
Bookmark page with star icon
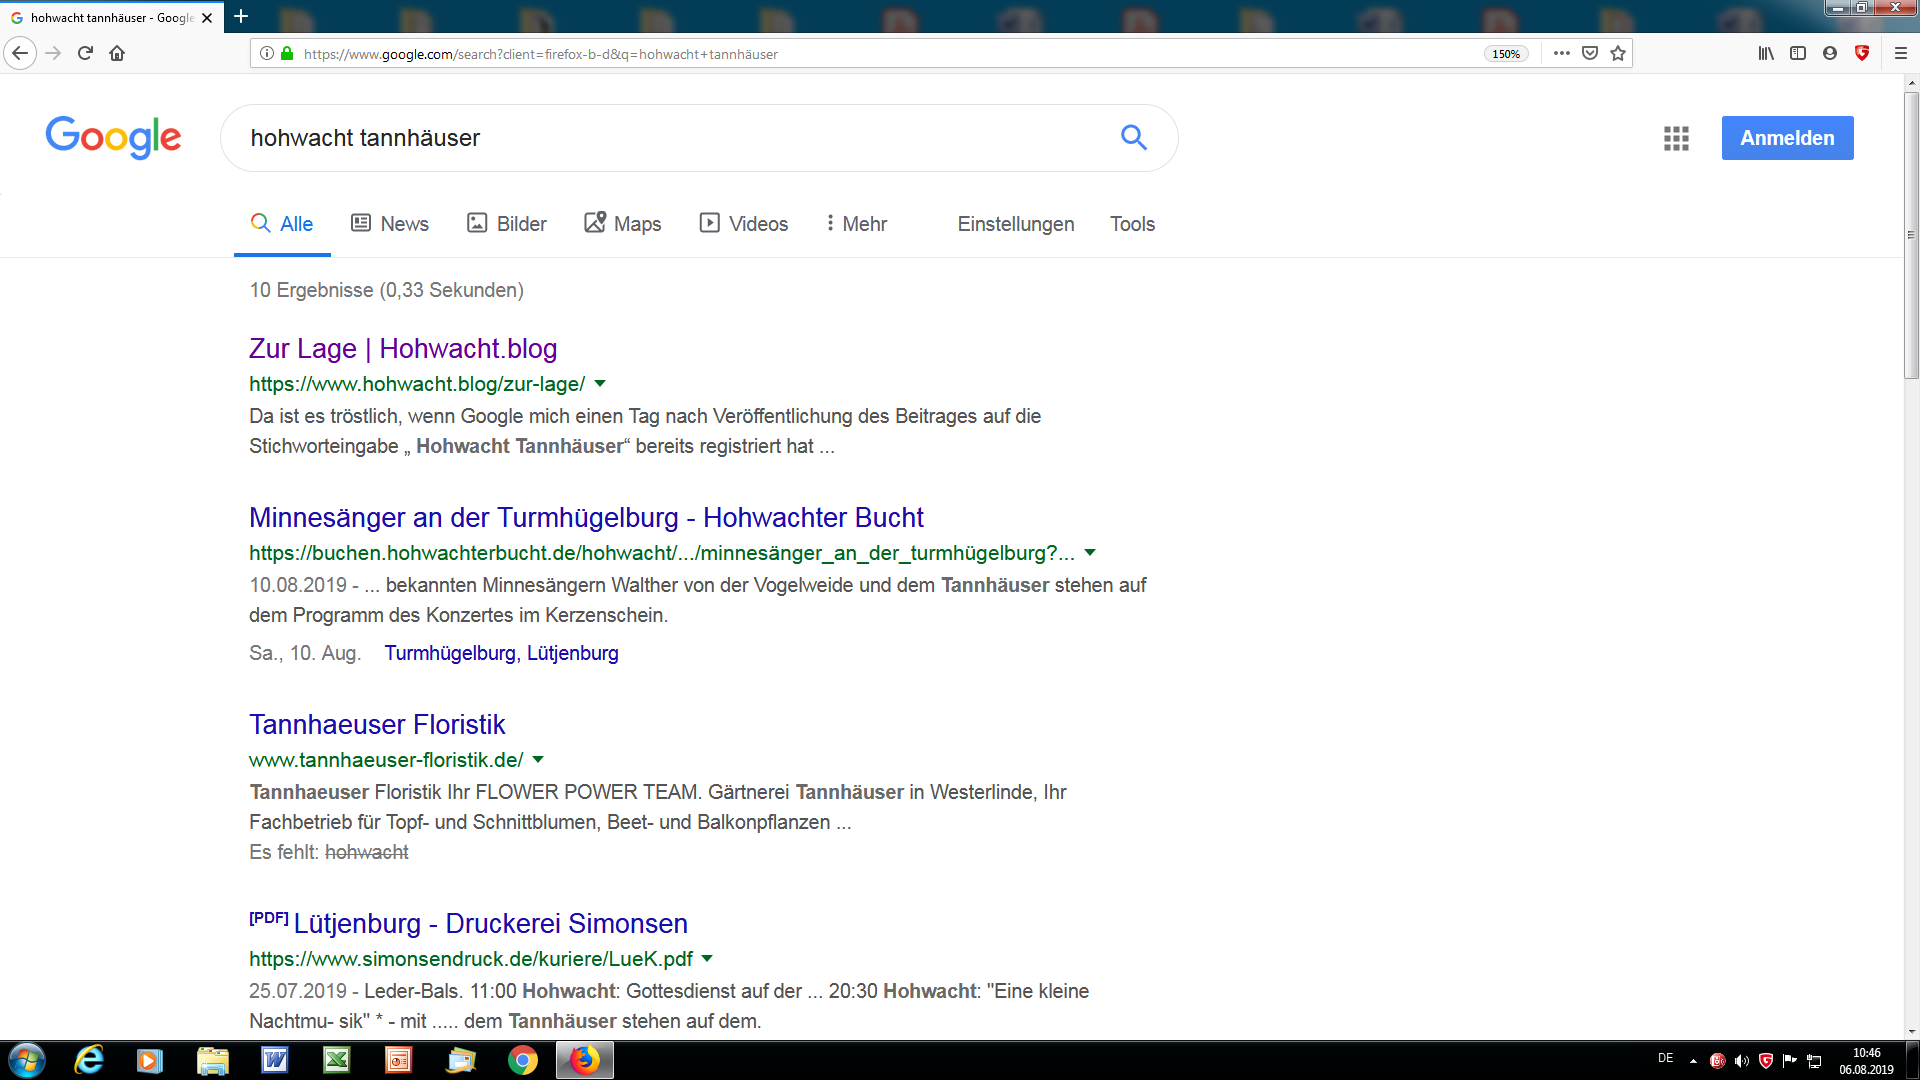coord(1618,53)
